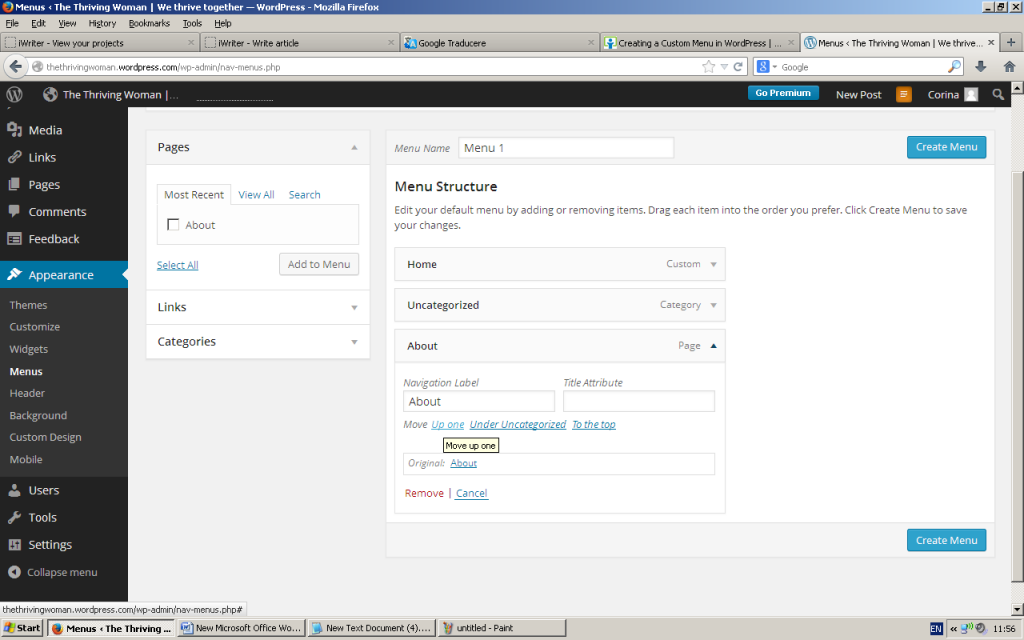The height and width of the screenshot is (640, 1024).
Task: Reload the page with refresh icon
Action: (x=738, y=67)
